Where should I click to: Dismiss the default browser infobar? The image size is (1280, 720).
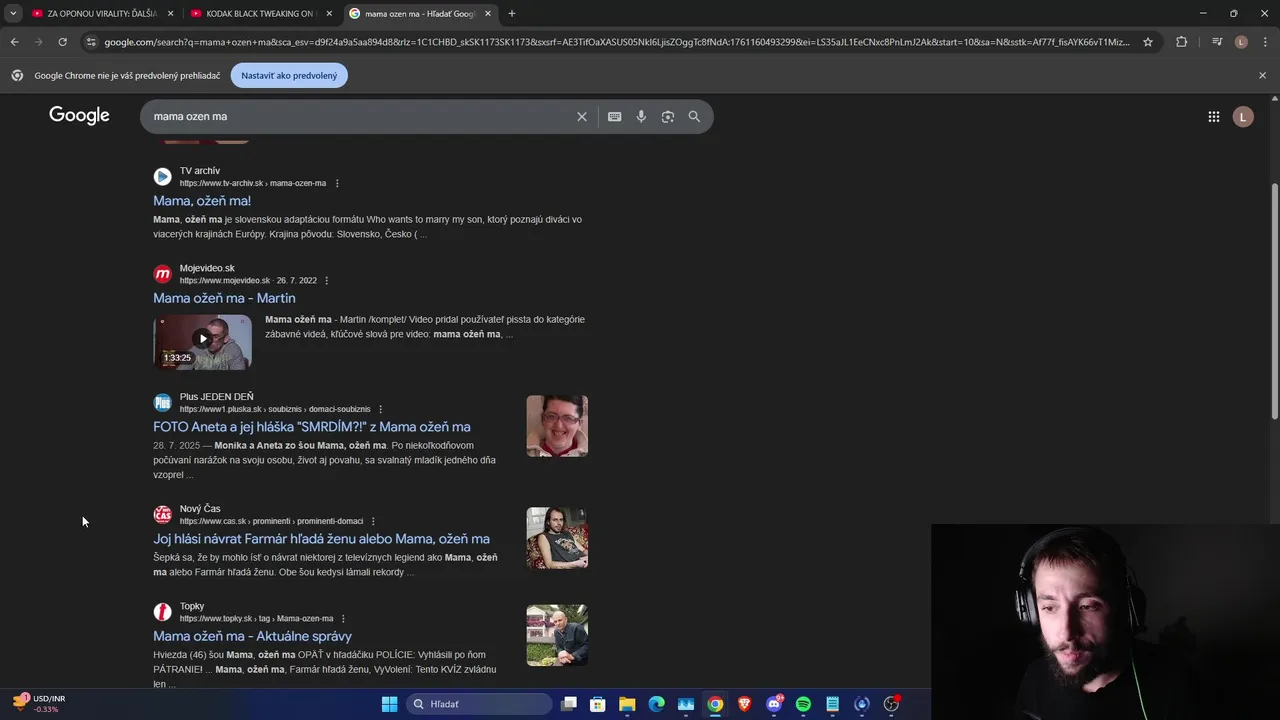(x=1262, y=76)
